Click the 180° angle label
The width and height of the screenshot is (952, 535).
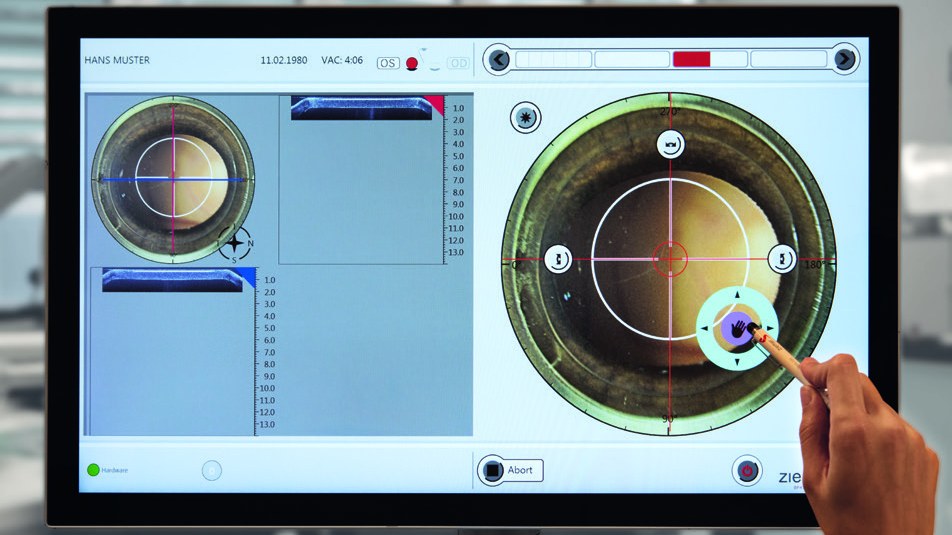click(814, 265)
